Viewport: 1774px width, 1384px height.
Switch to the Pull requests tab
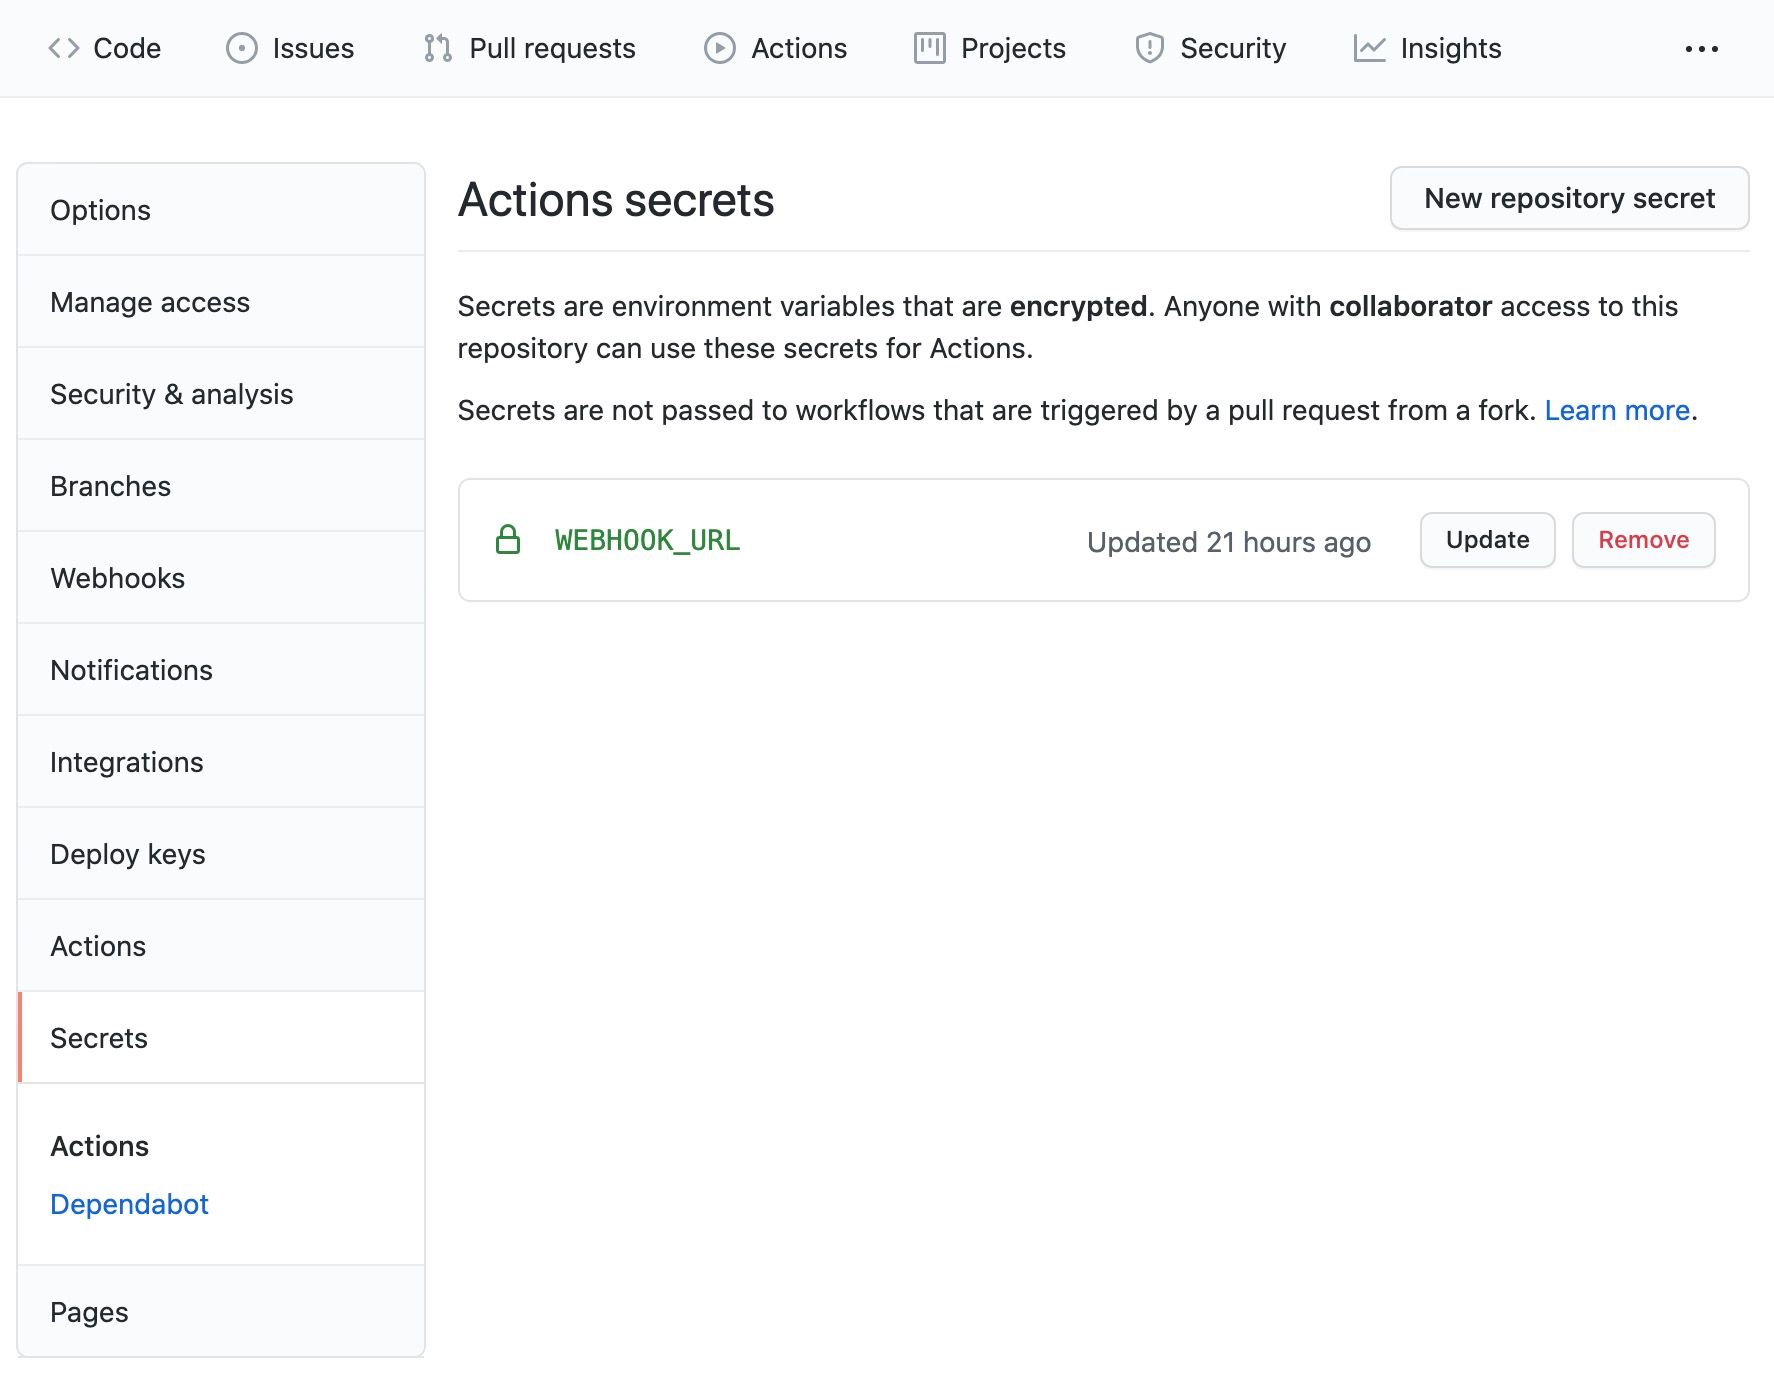tap(552, 48)
